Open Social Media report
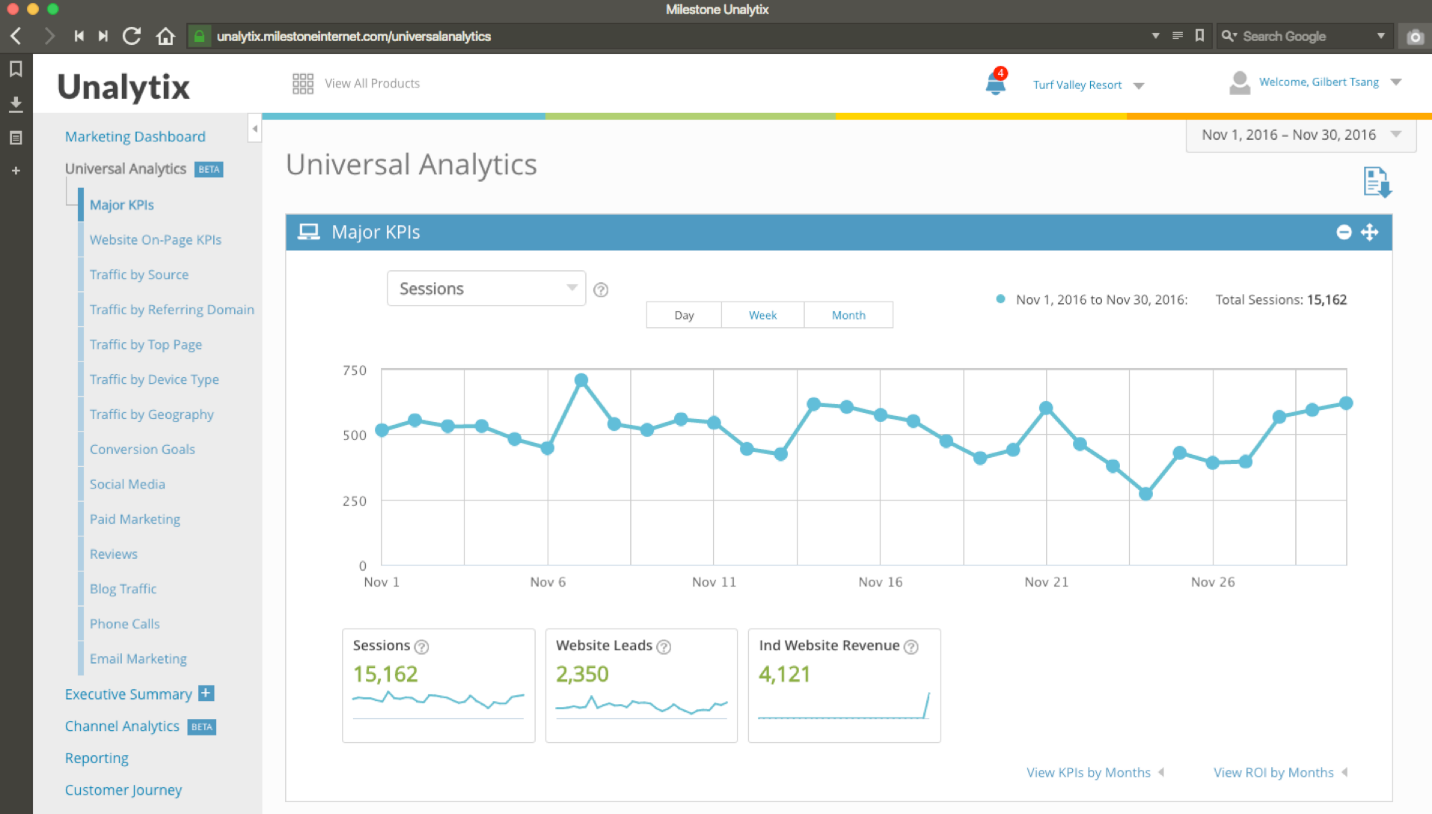 [x=127, y=485]
